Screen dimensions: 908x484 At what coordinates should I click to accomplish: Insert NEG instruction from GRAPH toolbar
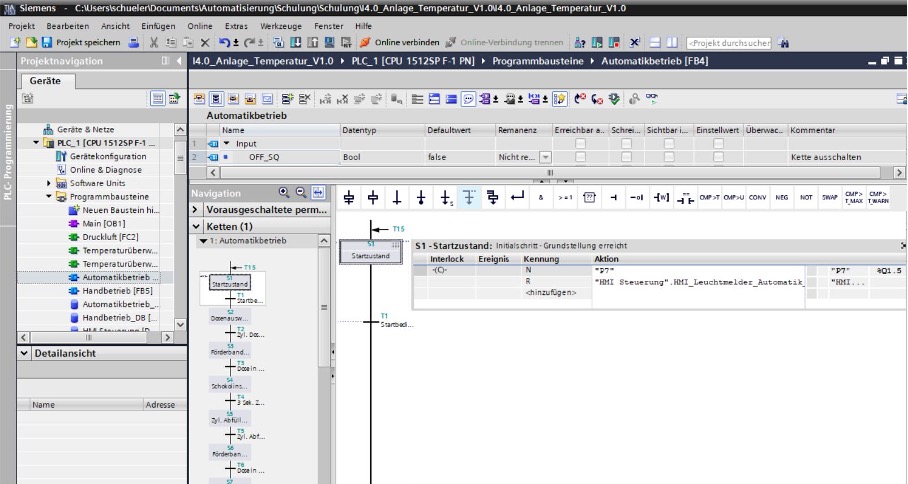(x=782, y=197)
